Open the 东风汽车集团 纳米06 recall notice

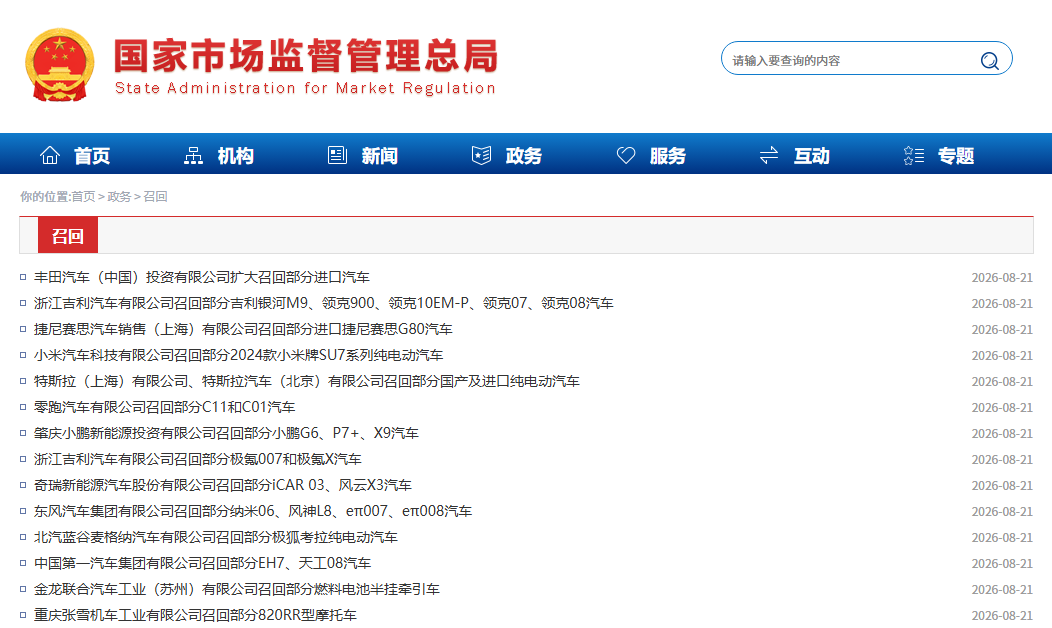[x=253, y=511]
